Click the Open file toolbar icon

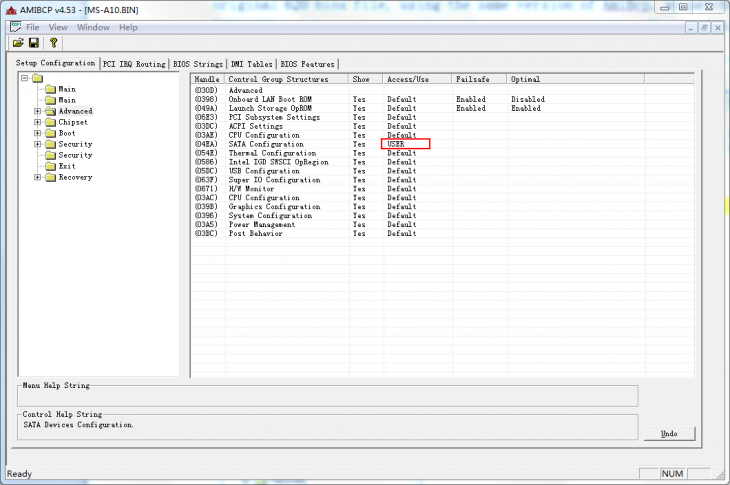point(18,43)
